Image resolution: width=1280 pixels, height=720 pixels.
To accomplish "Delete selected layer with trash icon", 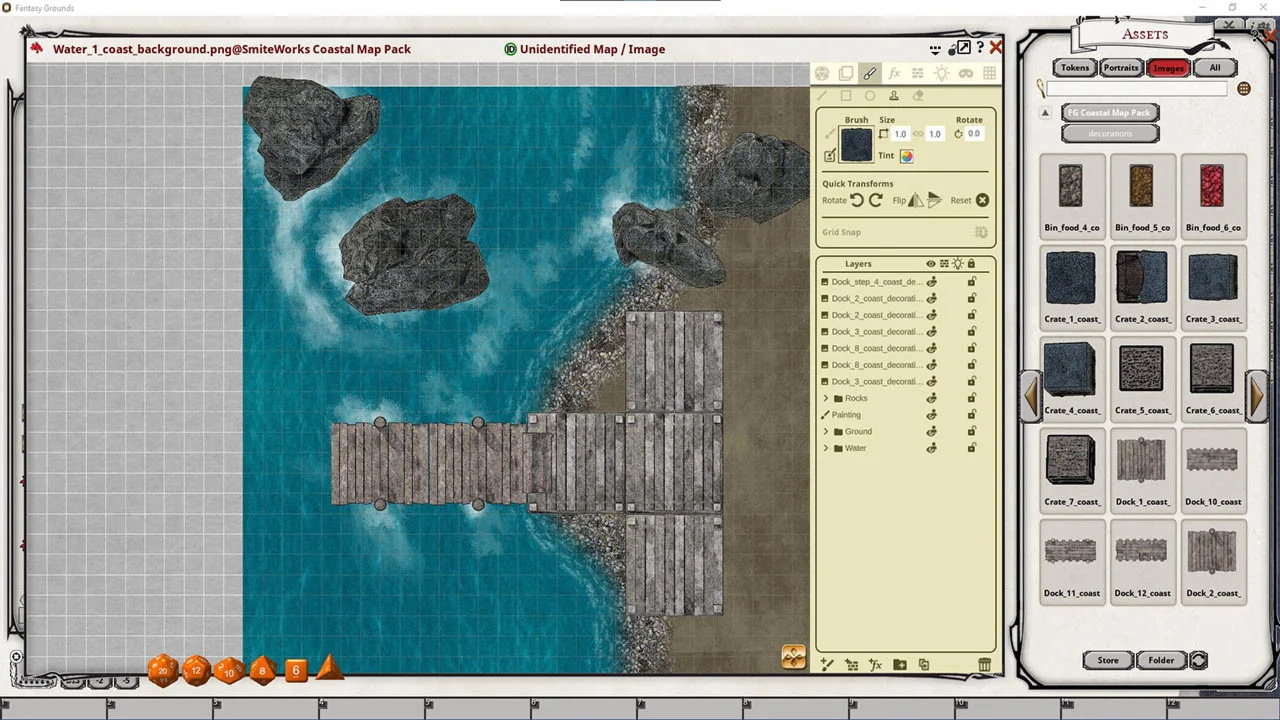I will point(984,665).
